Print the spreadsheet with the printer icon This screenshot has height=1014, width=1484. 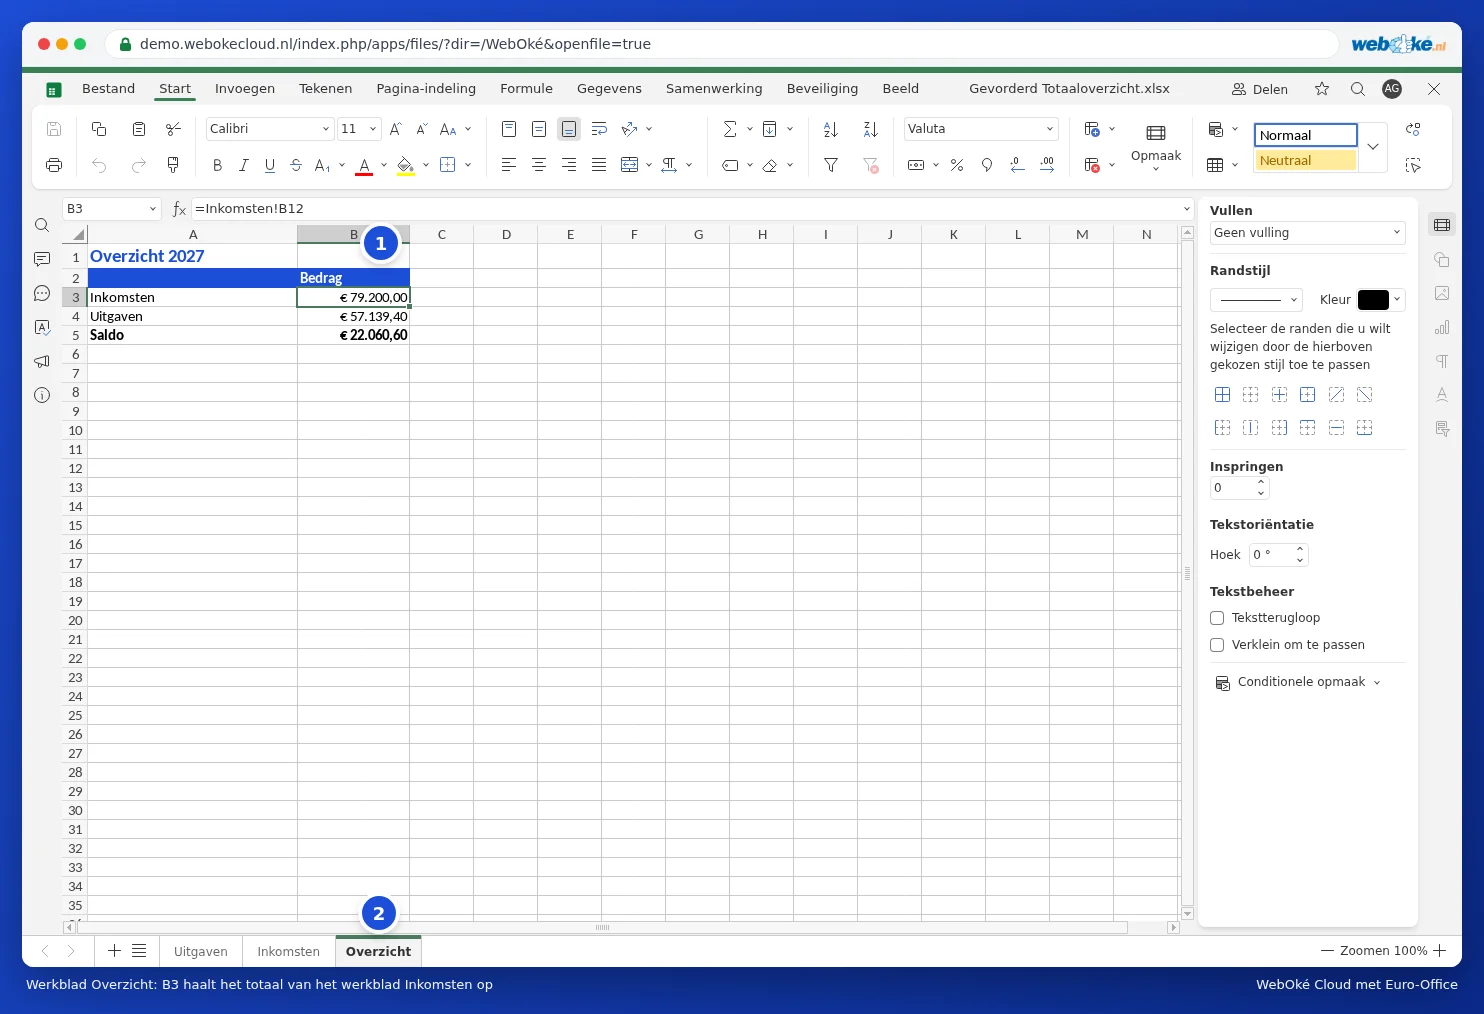(54, 165)
